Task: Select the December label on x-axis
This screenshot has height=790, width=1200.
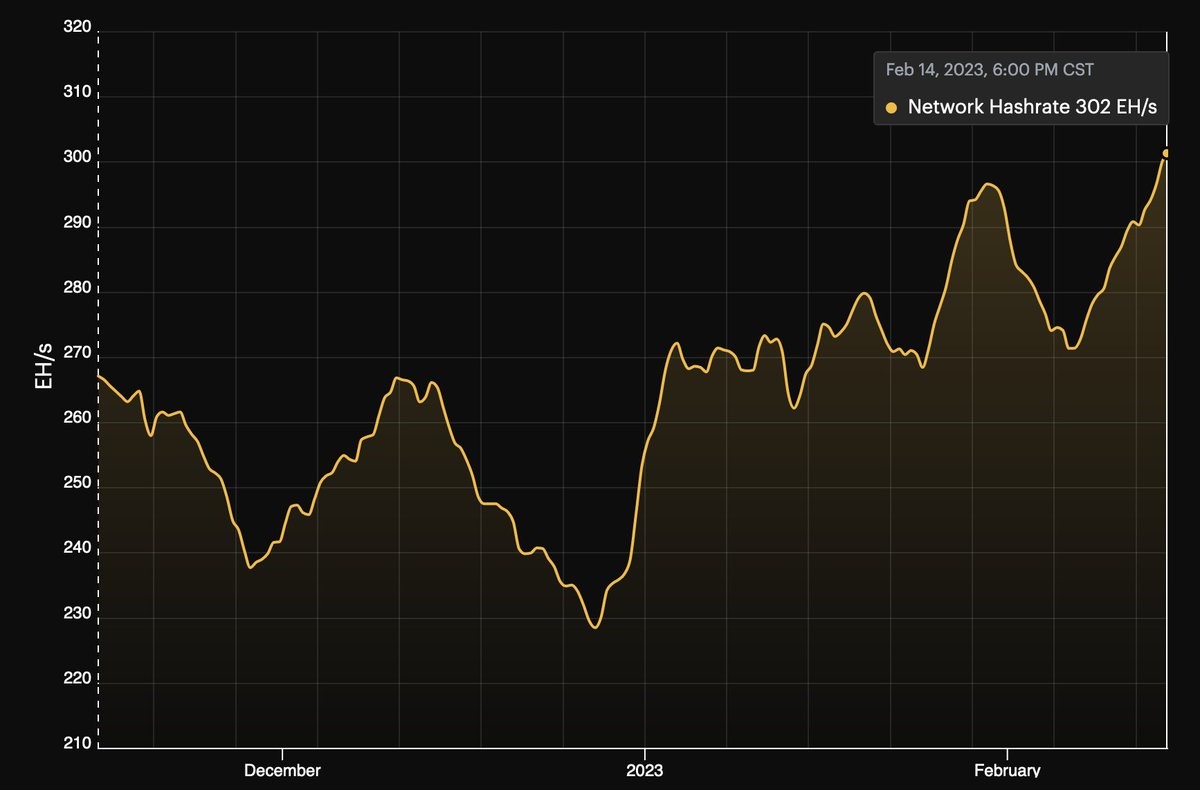Action: 283,770
